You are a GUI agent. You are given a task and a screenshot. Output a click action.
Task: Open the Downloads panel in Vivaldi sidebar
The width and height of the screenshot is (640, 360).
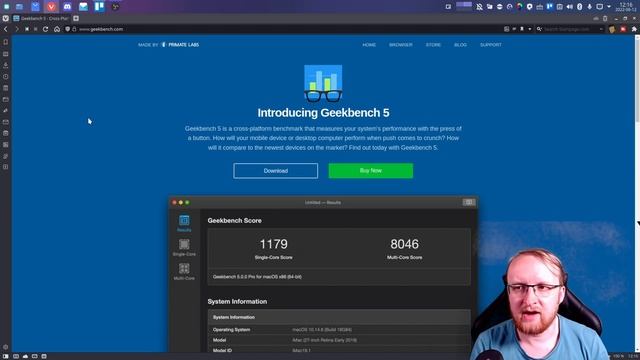(x=5, y=65)
